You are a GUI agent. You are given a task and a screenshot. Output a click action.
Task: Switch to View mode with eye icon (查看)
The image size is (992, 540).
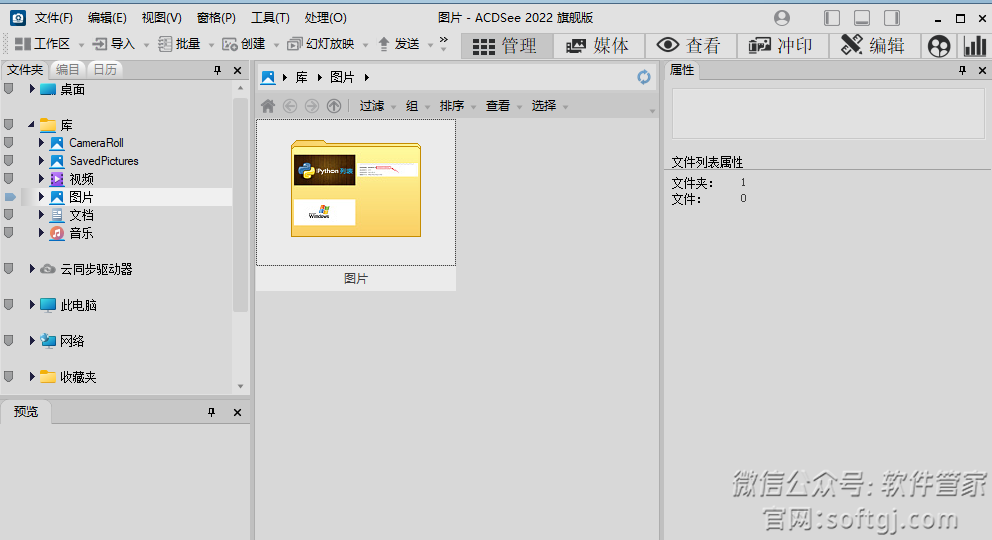(x=689, y=45)
